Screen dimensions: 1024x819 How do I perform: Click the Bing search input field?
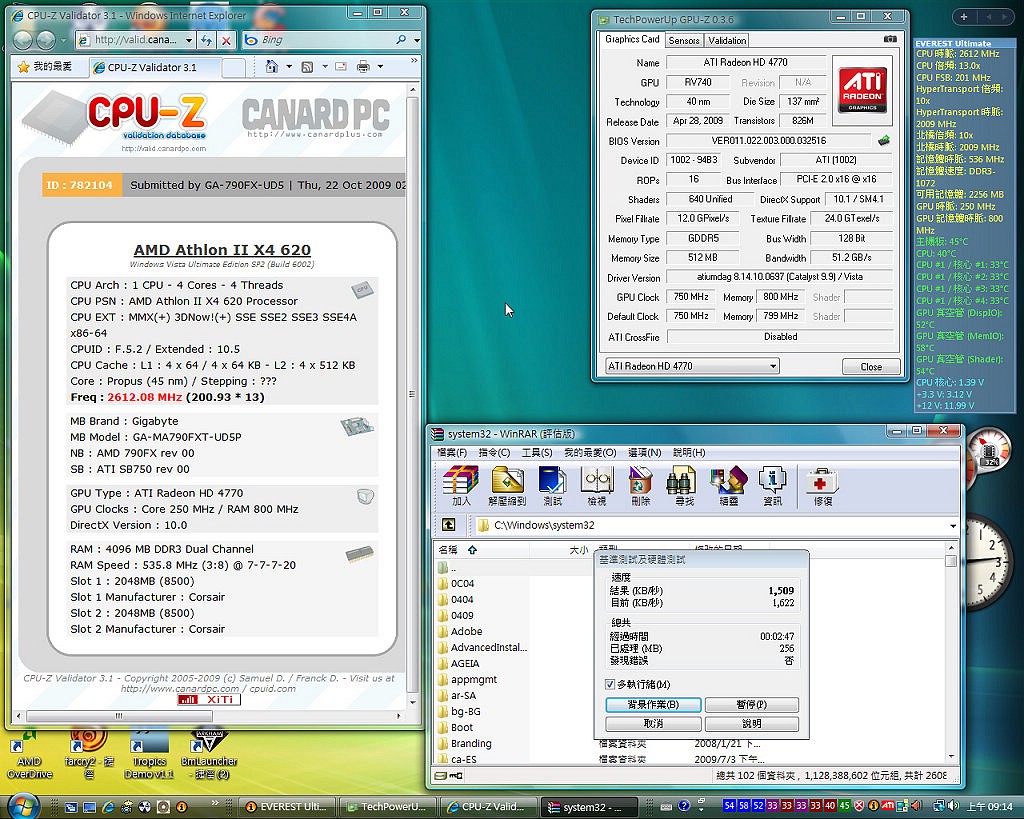[x=327, y=40]
